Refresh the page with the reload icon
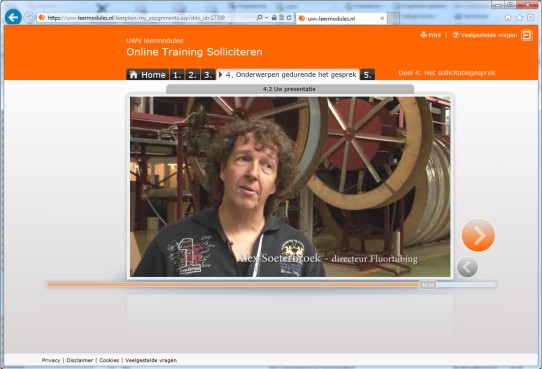The height and width of the screenshot is (369, 542). click(x=289, y=17)
